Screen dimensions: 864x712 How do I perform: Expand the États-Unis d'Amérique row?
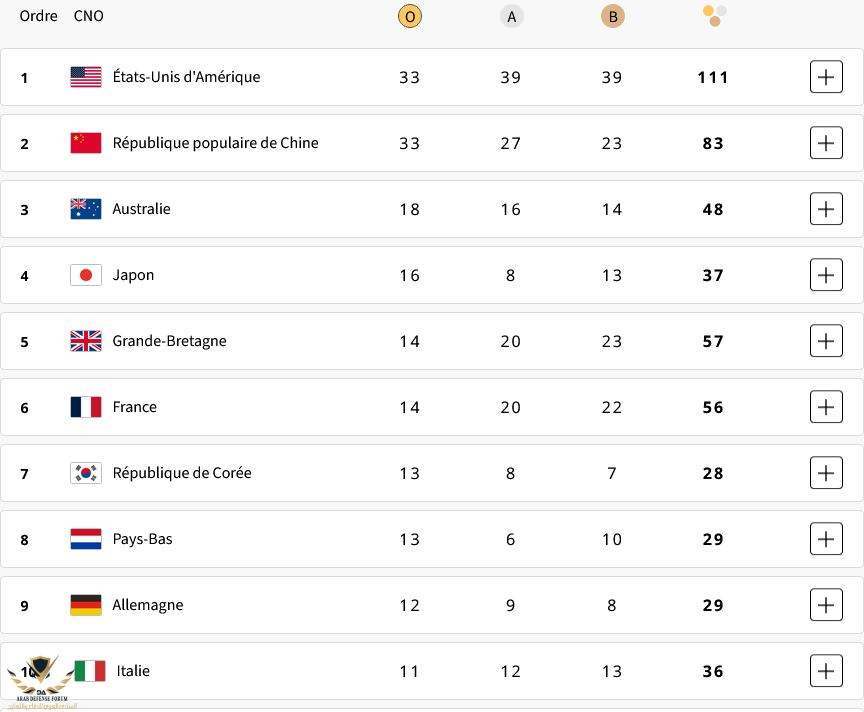tap(826, 77)
